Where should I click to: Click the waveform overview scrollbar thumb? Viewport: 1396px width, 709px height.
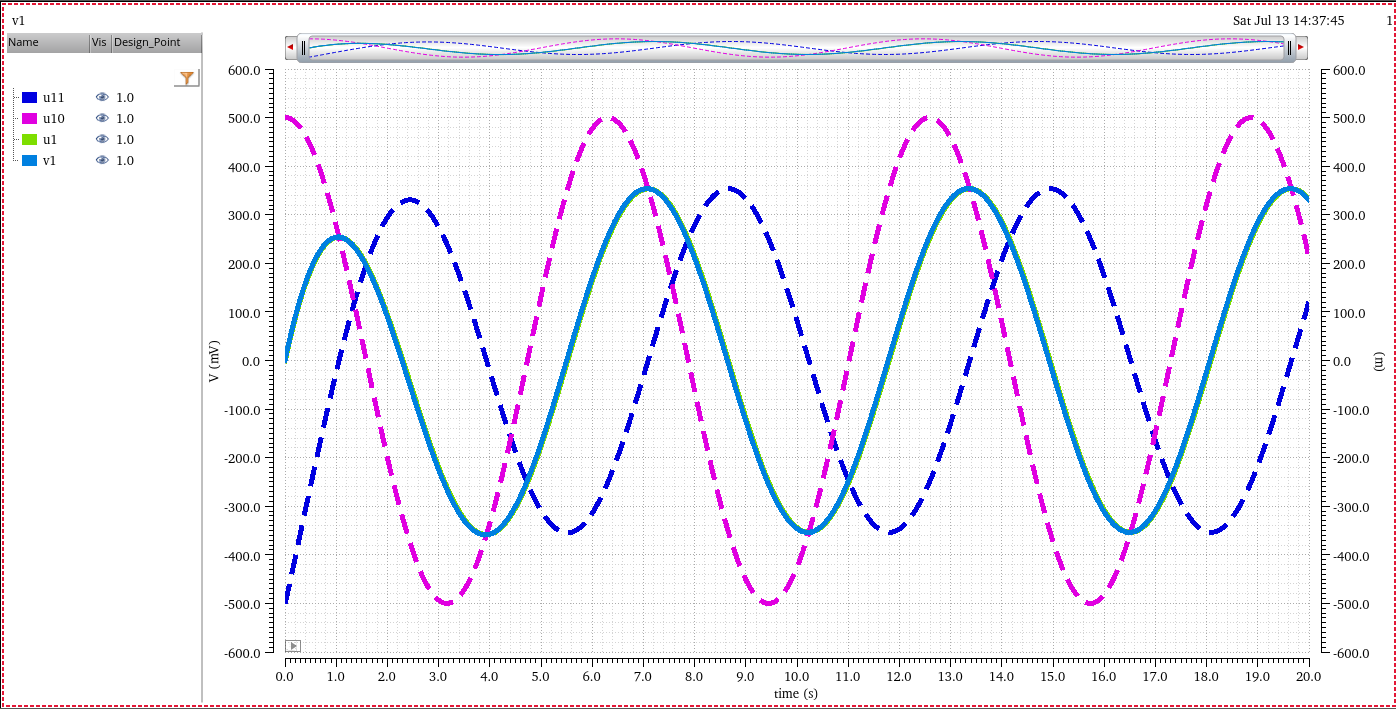point(795,47)
